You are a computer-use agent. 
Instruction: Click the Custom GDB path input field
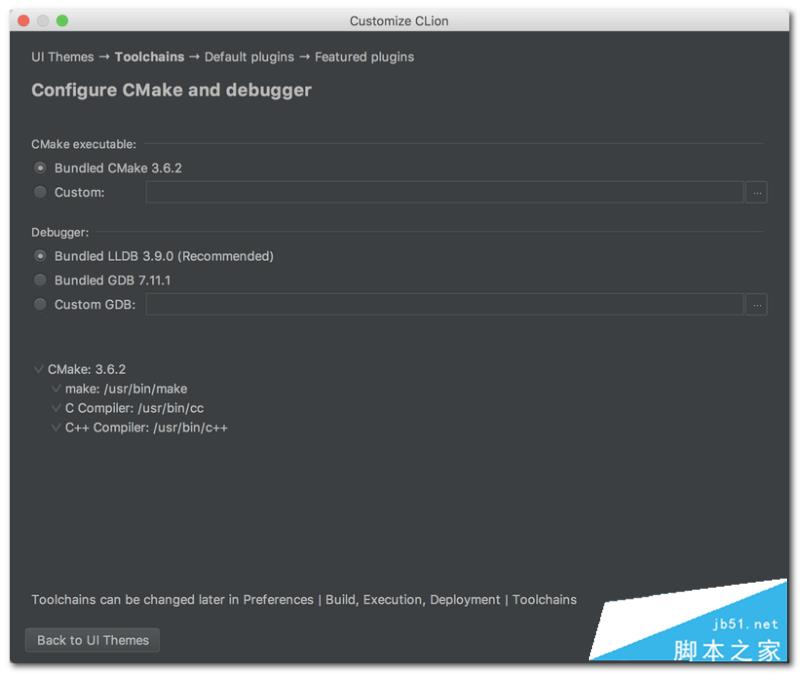tap(444, 305)
